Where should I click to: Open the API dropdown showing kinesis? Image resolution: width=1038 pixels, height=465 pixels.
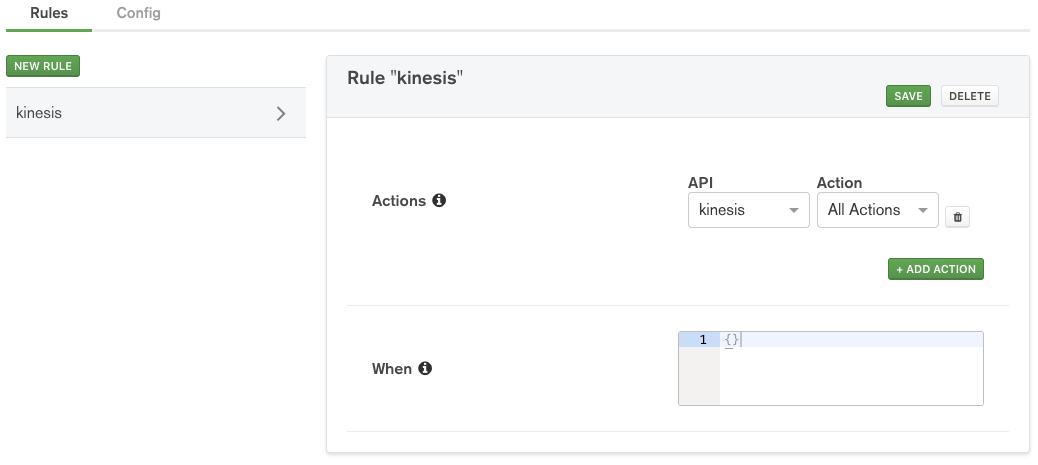(748, 210)
